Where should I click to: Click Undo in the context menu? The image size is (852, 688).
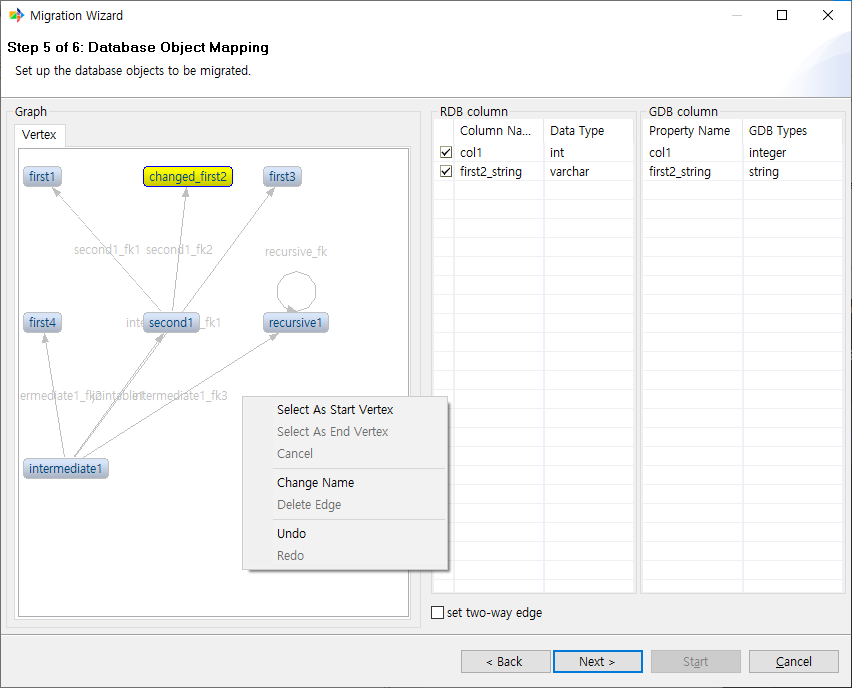click(x=292, y=534)
